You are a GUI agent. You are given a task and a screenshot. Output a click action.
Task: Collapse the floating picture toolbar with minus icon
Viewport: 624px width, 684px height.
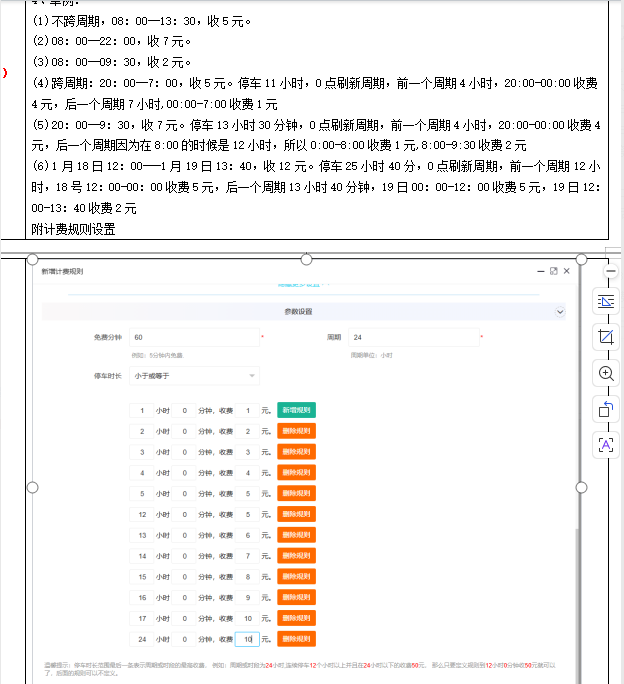click(x=611, y=271)
